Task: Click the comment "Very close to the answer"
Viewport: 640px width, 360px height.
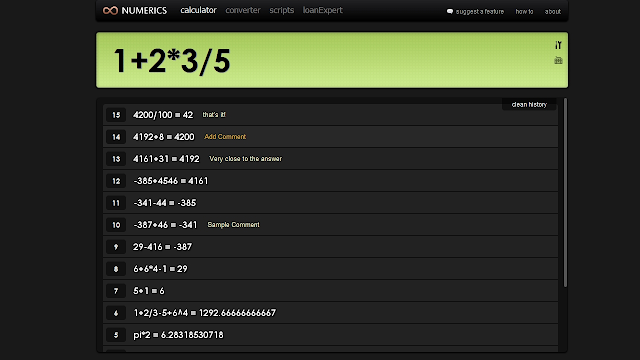Action: 245,159
